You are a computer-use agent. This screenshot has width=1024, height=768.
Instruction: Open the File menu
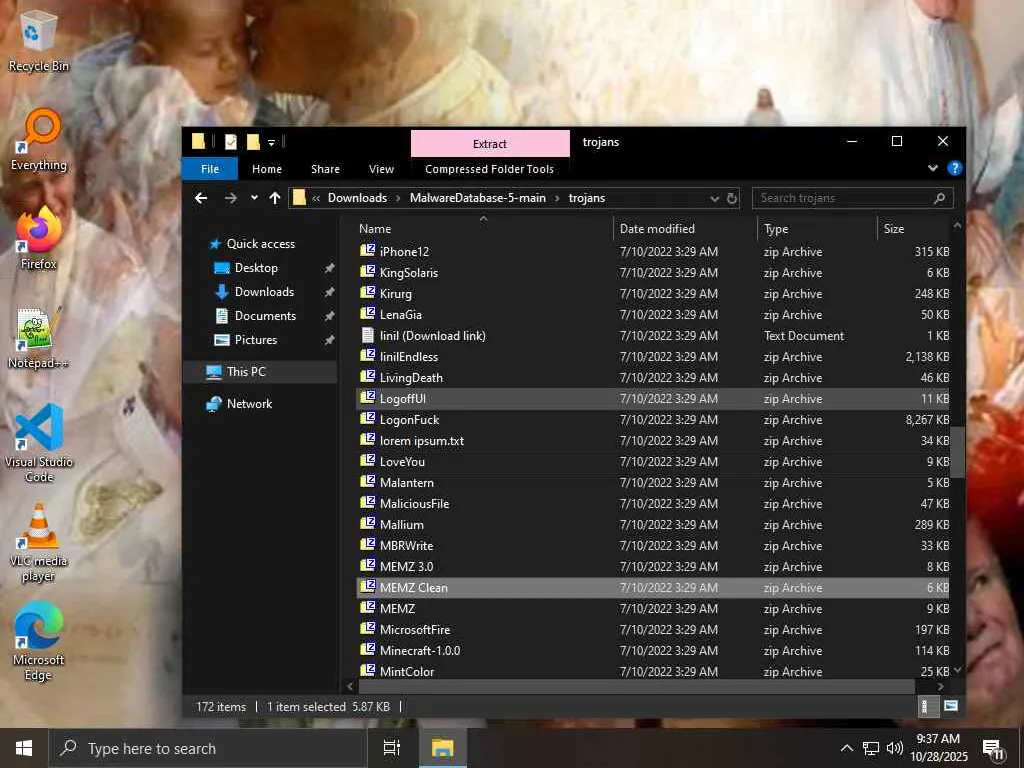click(x=210, y=169)
